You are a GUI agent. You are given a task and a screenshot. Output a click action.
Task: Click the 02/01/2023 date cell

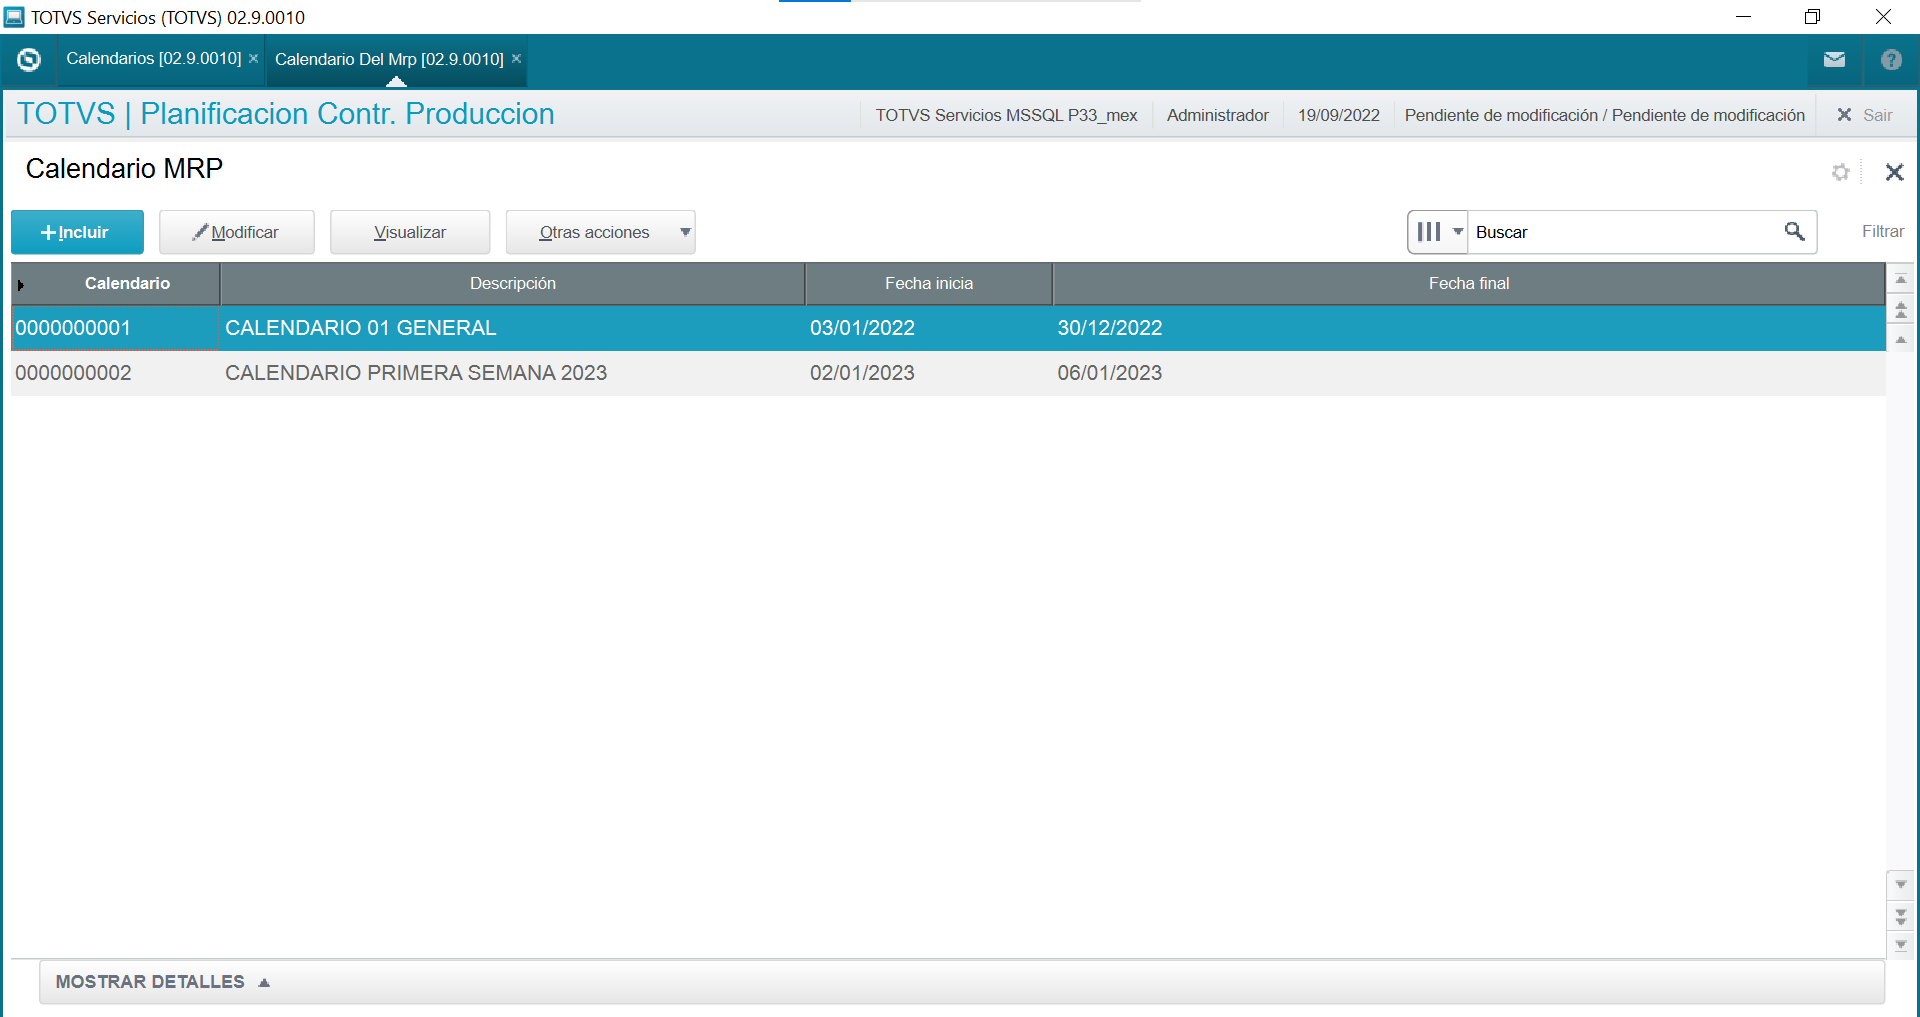click(862, 373)
